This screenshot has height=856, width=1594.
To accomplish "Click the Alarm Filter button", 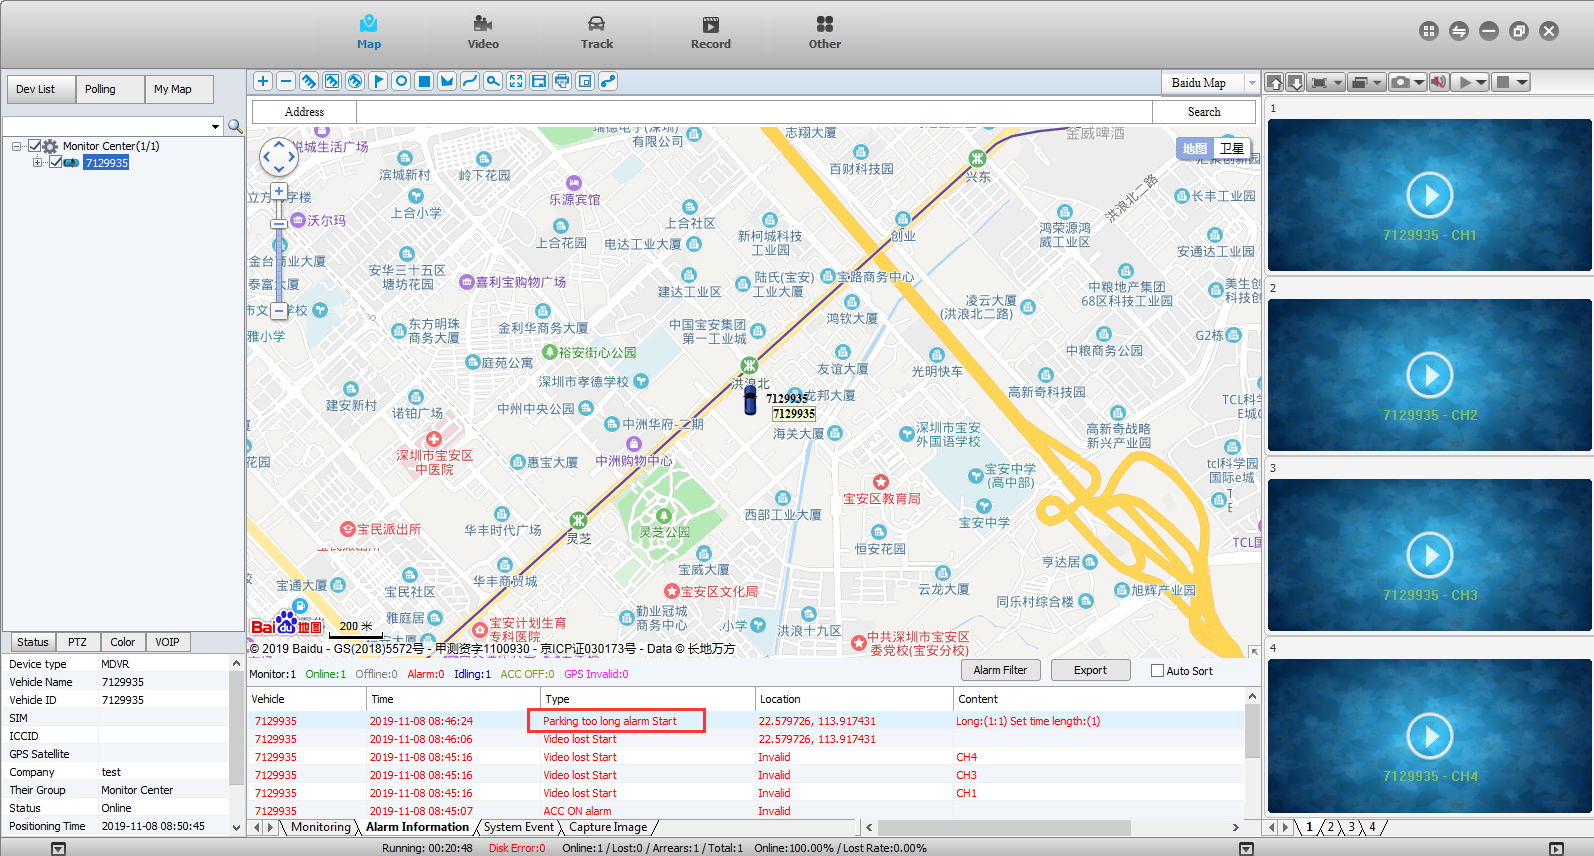I will pyautogui.click(x=1000, y=670).
